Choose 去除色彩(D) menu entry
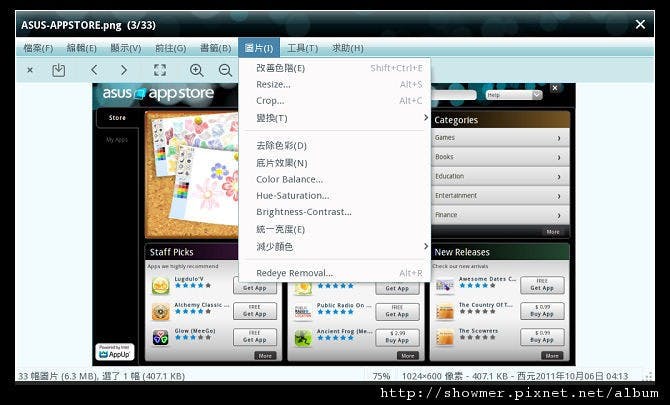 335,145
